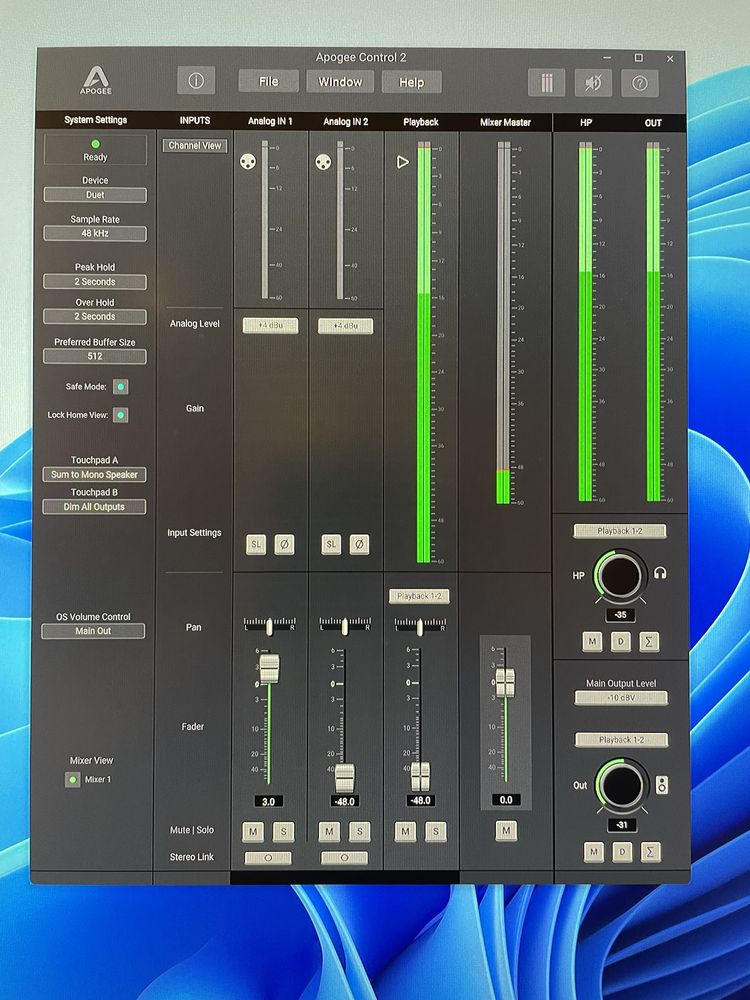Mute the main Out output

[594, 852]
